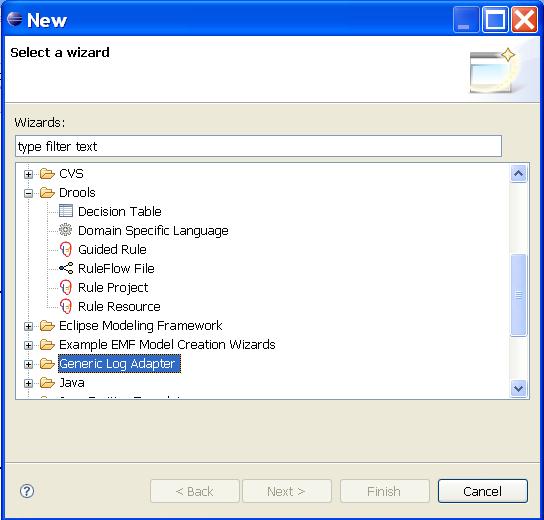This screenshot has width=544, height=520.
Task: Select the Java label in the tree
Action: coord(72,383)
